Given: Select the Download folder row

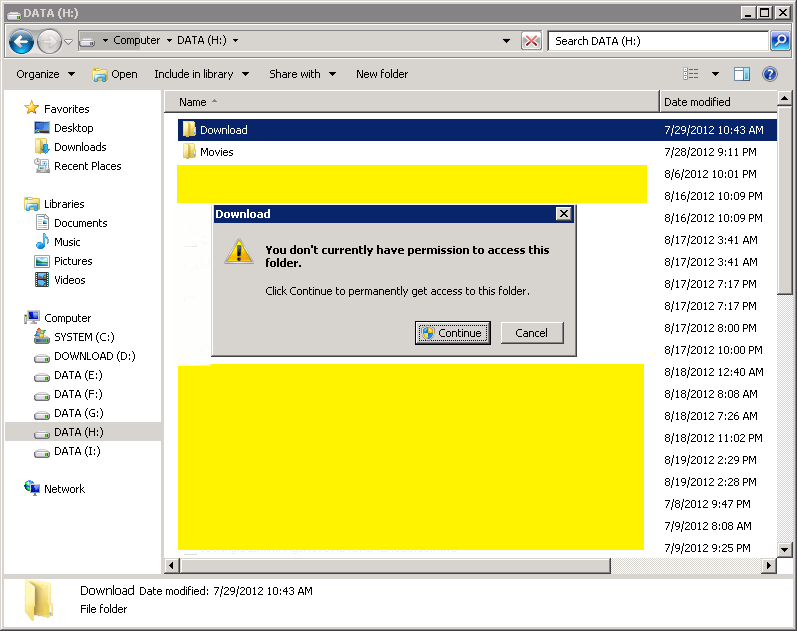Looking at the screenshot, I should point(477,130).
